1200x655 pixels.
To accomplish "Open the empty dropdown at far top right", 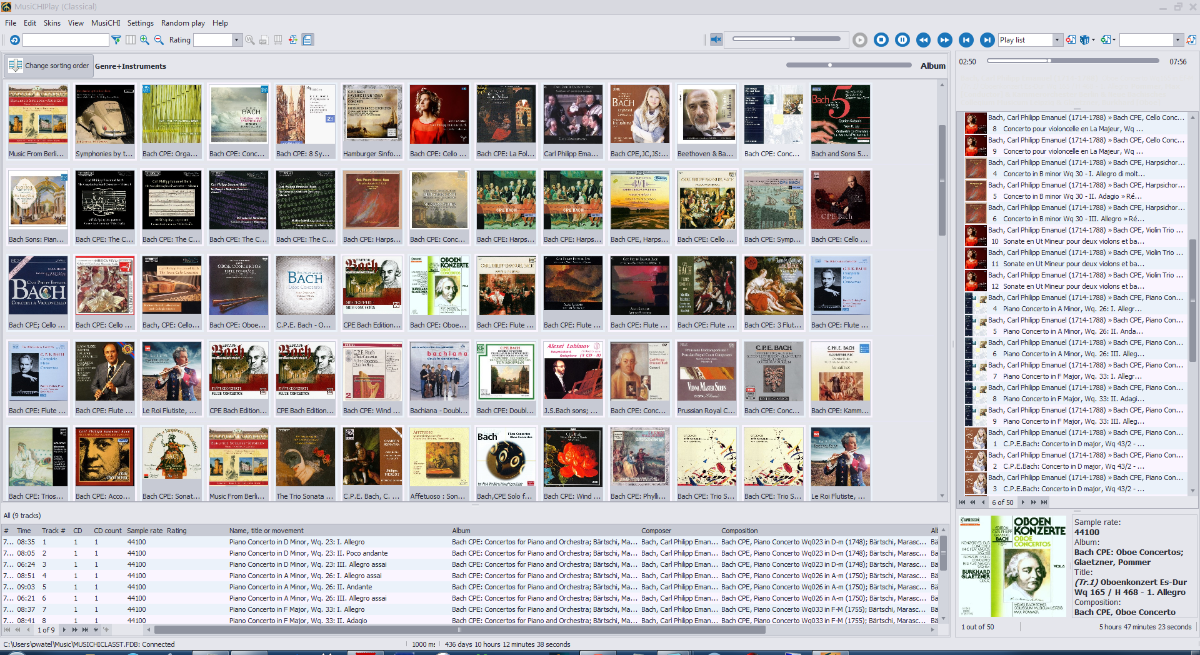I will pos(1178,39).
